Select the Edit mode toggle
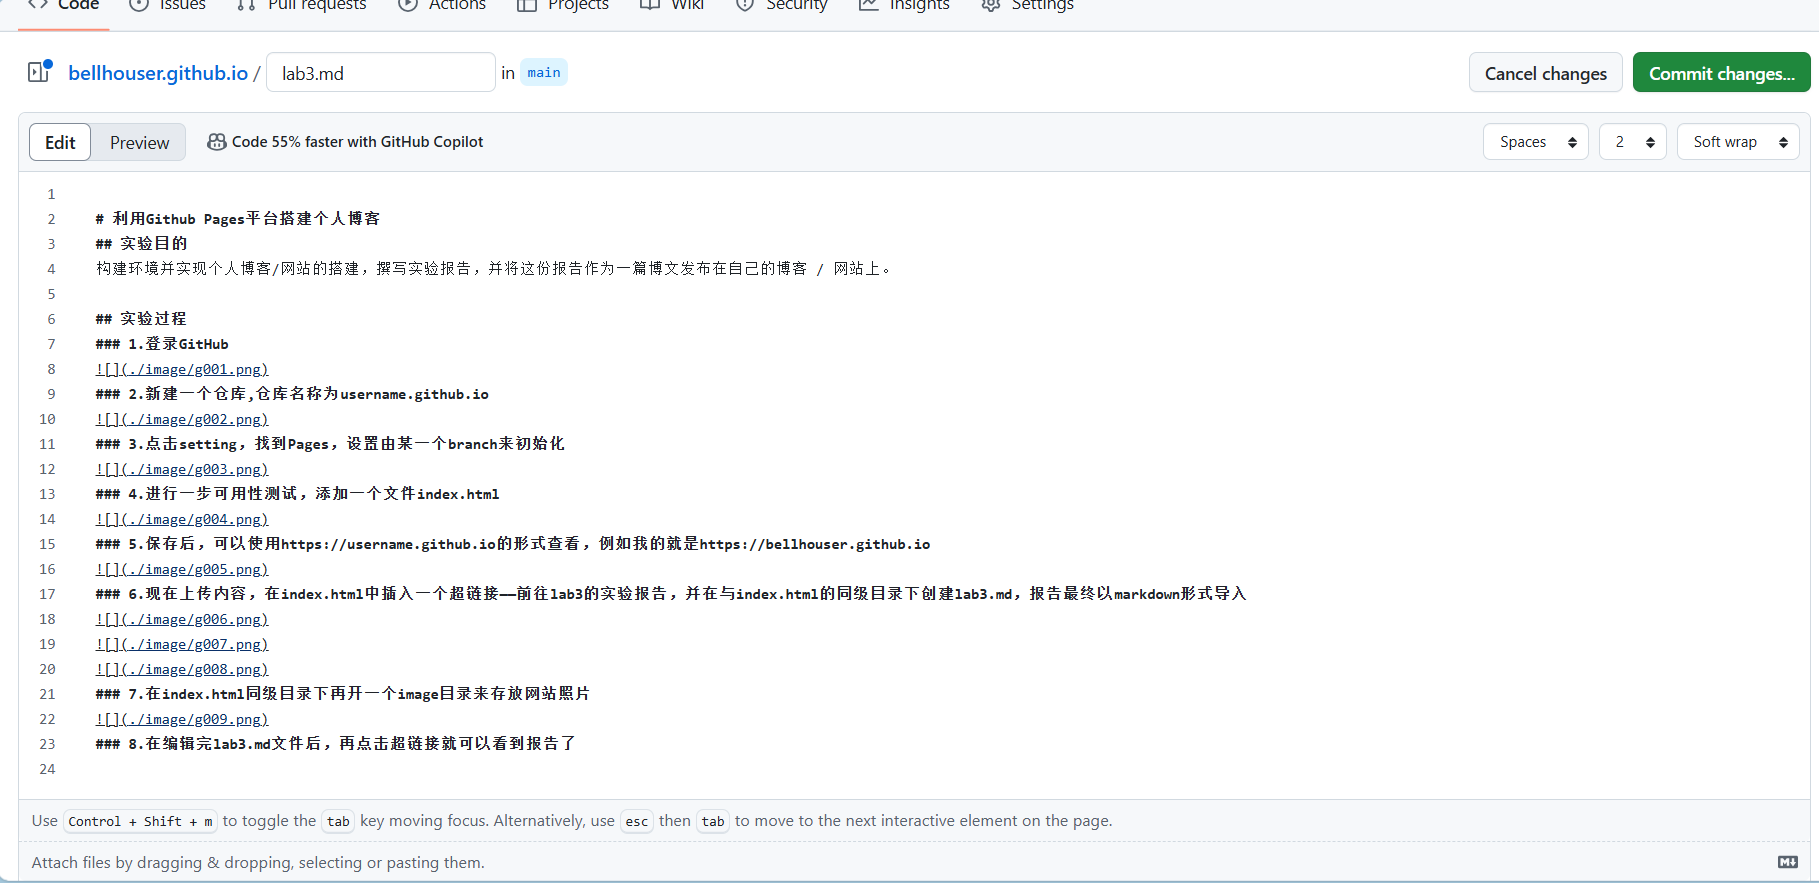 [60, 143]
